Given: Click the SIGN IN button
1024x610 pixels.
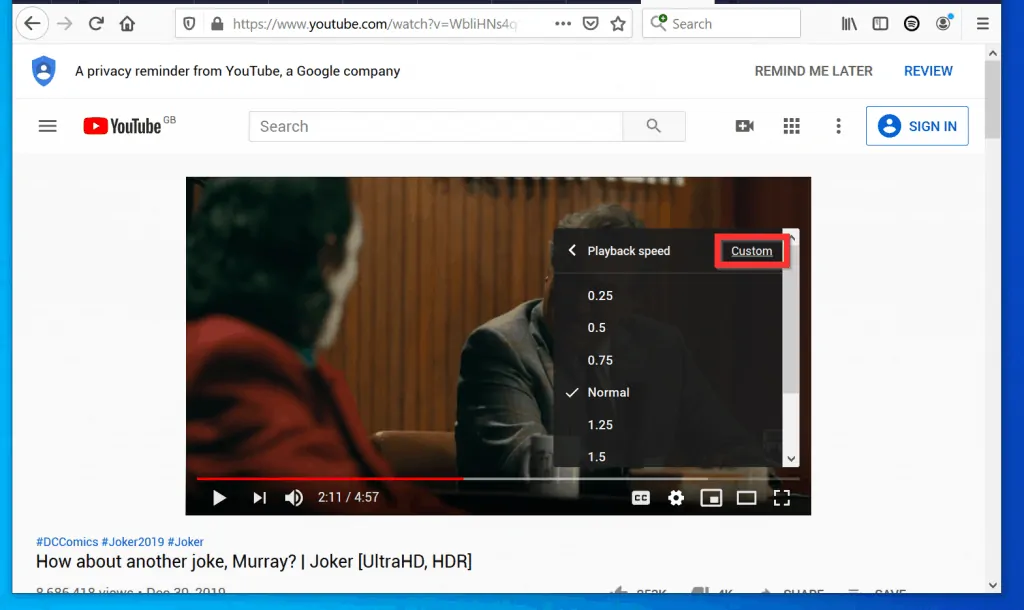Looking at the screenshot, I should [x=917, y=126].
